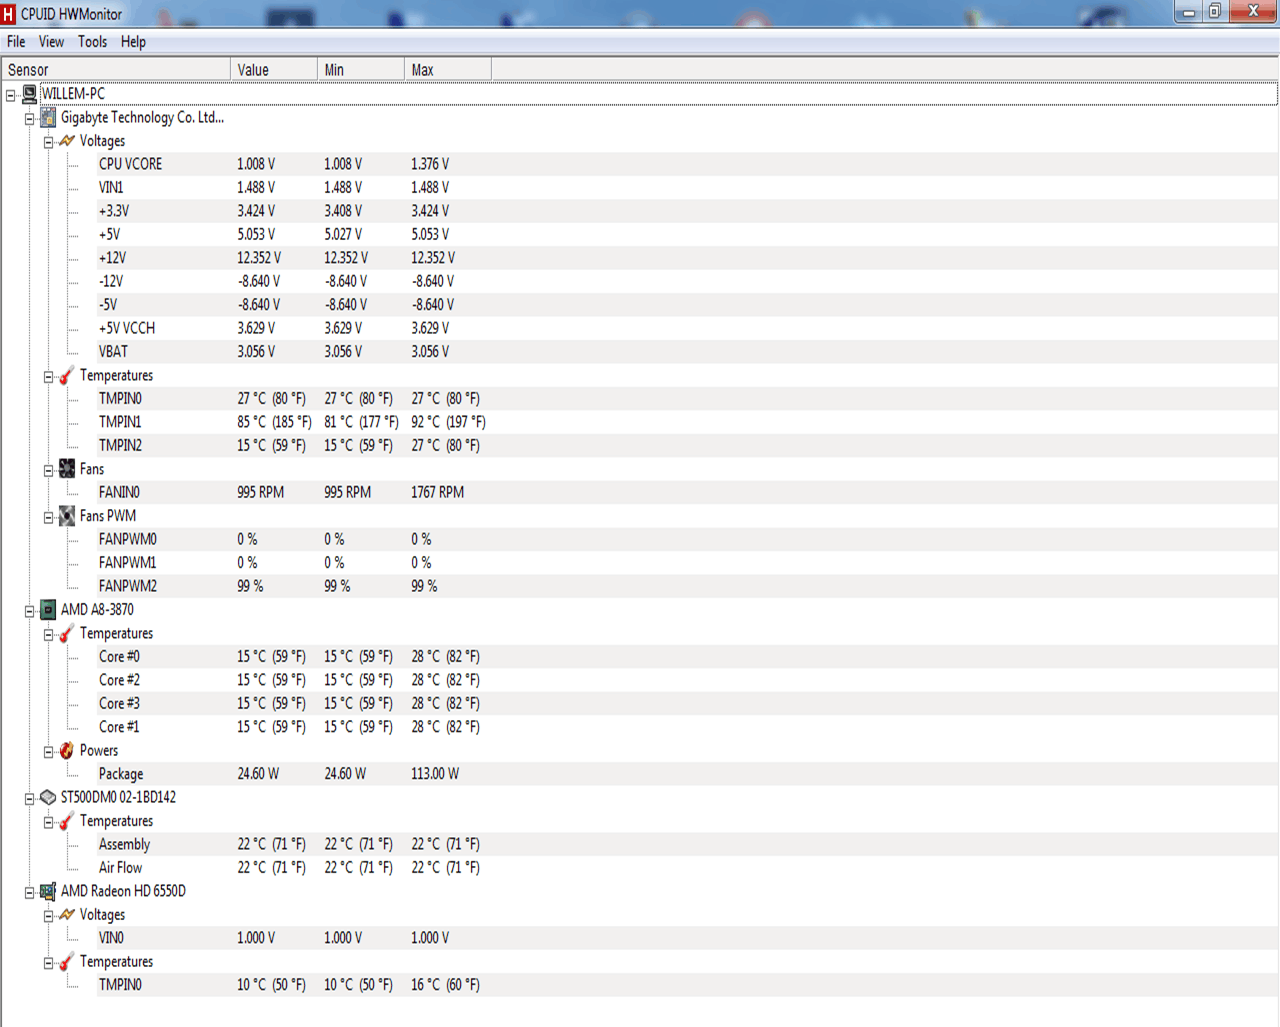This screenshot has height=1027, width=1280.
Task: Click the Gigabyte Technology motherboard icon
Action: pos(48,118)
